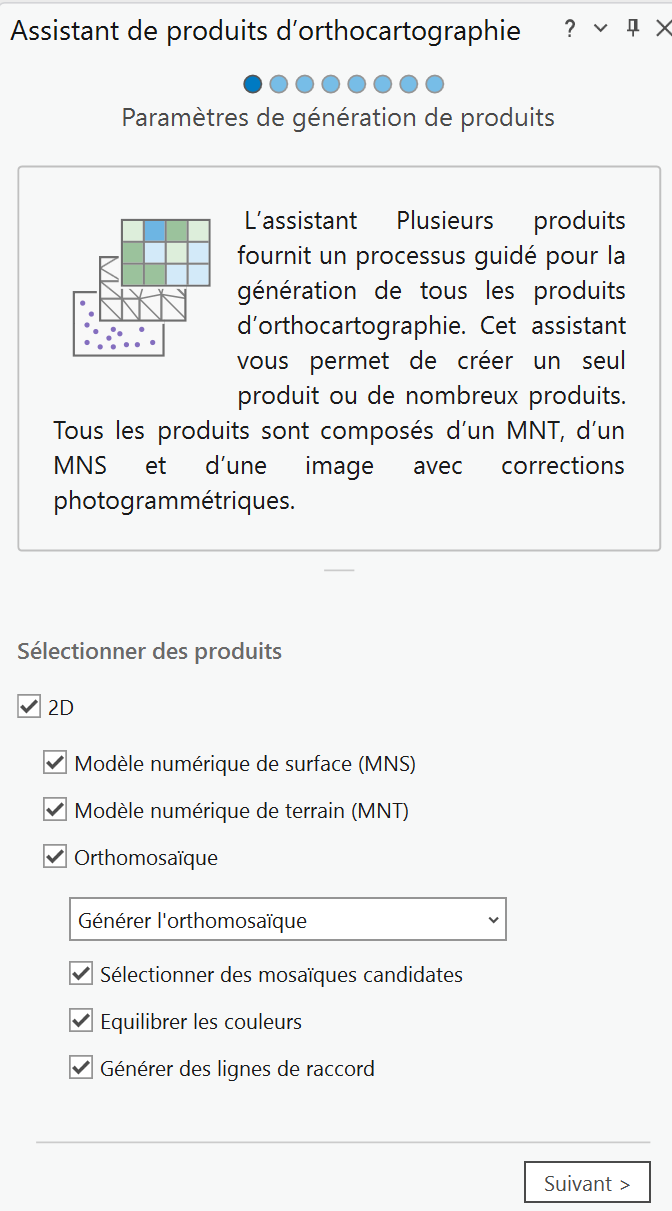
Task: Click the help question mark icon
Action: click(x=570, y=29)
